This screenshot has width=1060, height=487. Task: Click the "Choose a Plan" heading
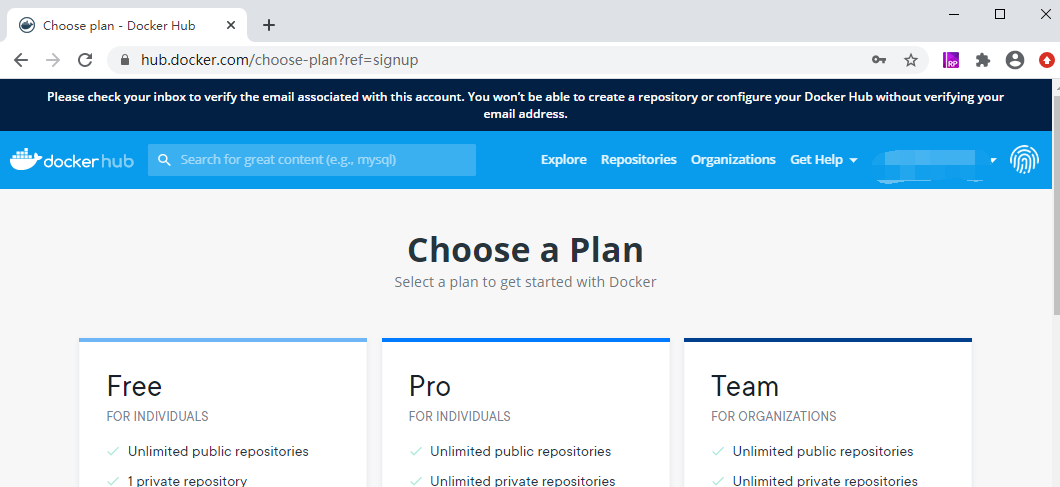[x=525, y=250]
